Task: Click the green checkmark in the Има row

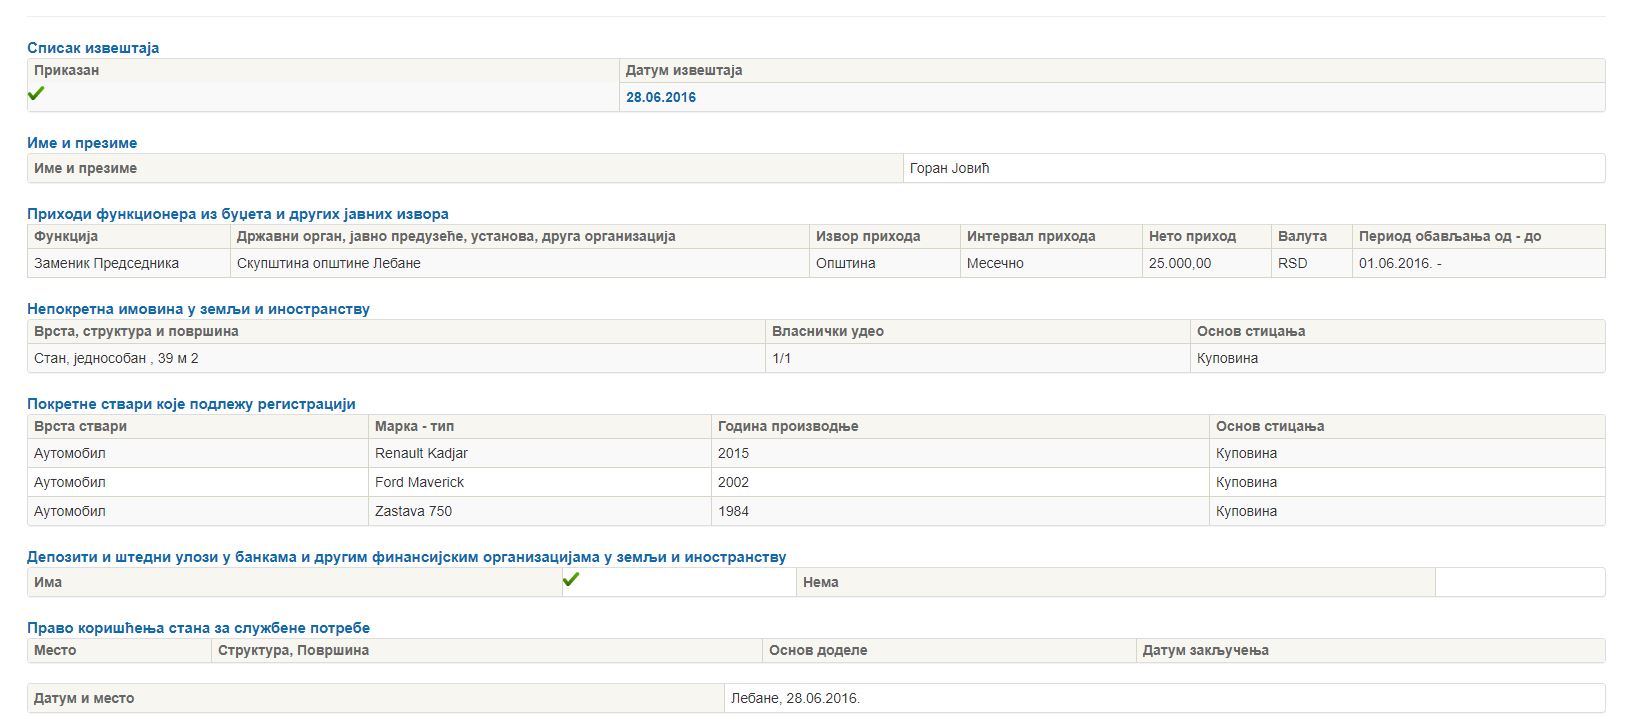Action: (571, 580)
